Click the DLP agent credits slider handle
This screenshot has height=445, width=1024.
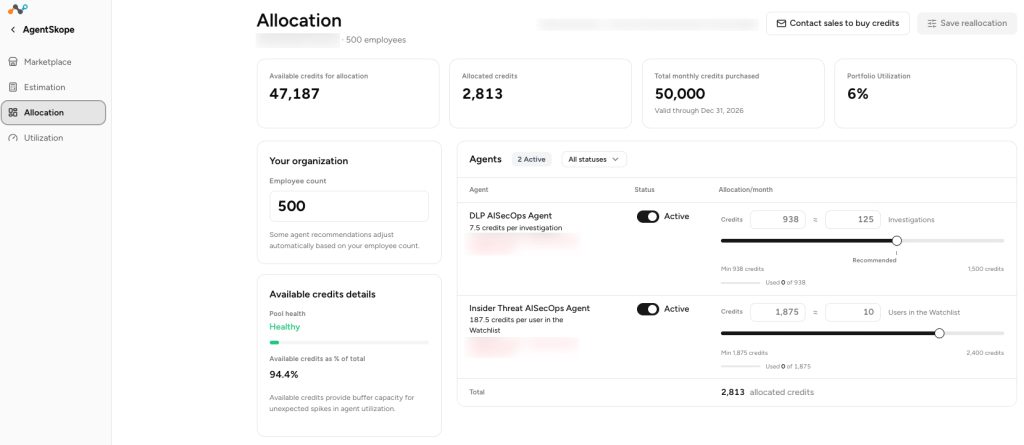point(897,240)
